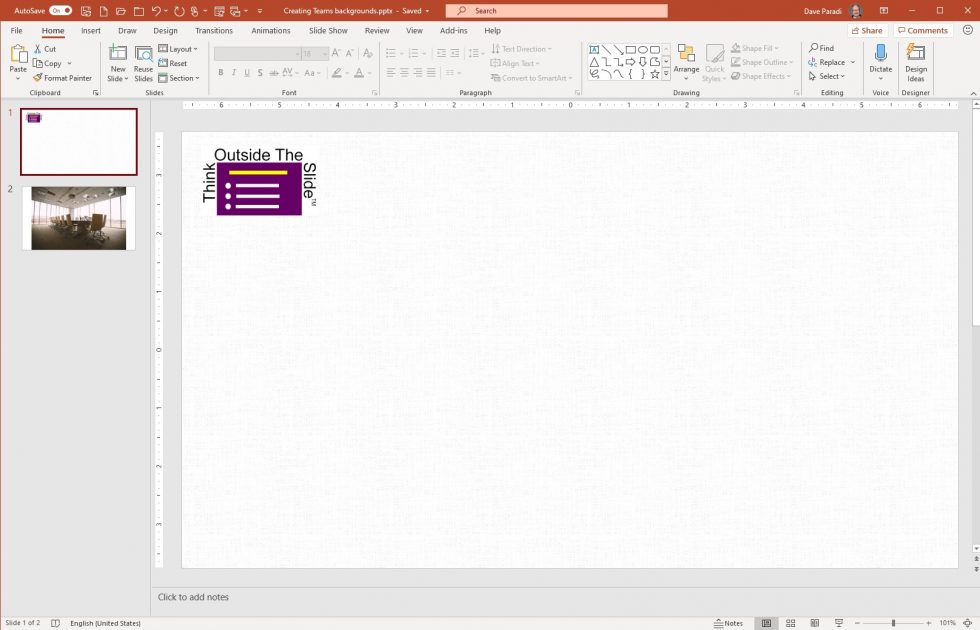Image resolution: width=980 pixels, height=630 pixels.
Task: Toggle Bold formatting
Action: pos(221,72)
